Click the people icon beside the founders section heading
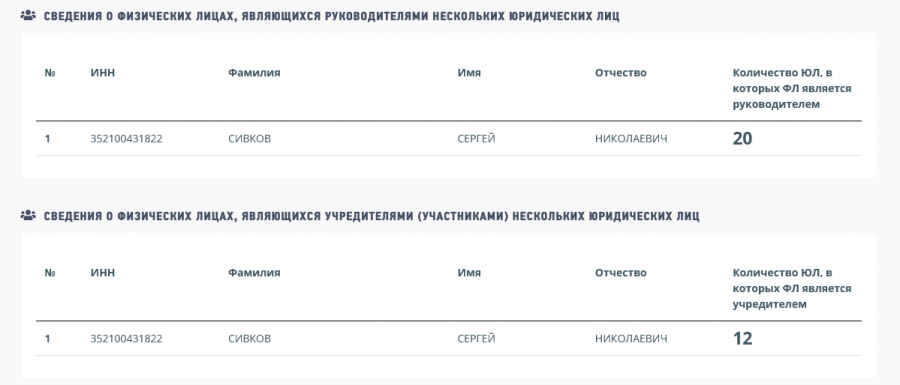Image resolution: width=900 pixels, height=385 pixels. (28, 216)
